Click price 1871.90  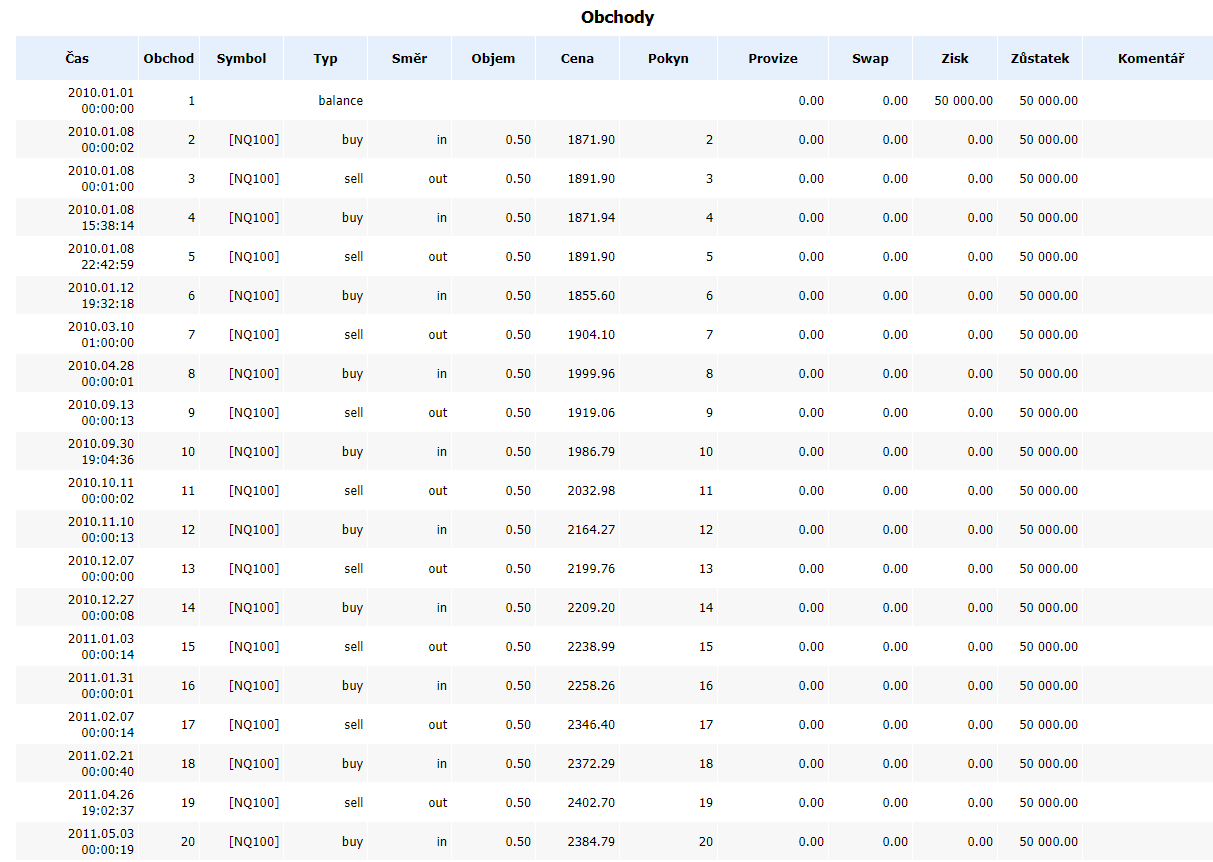click(591, 140)
